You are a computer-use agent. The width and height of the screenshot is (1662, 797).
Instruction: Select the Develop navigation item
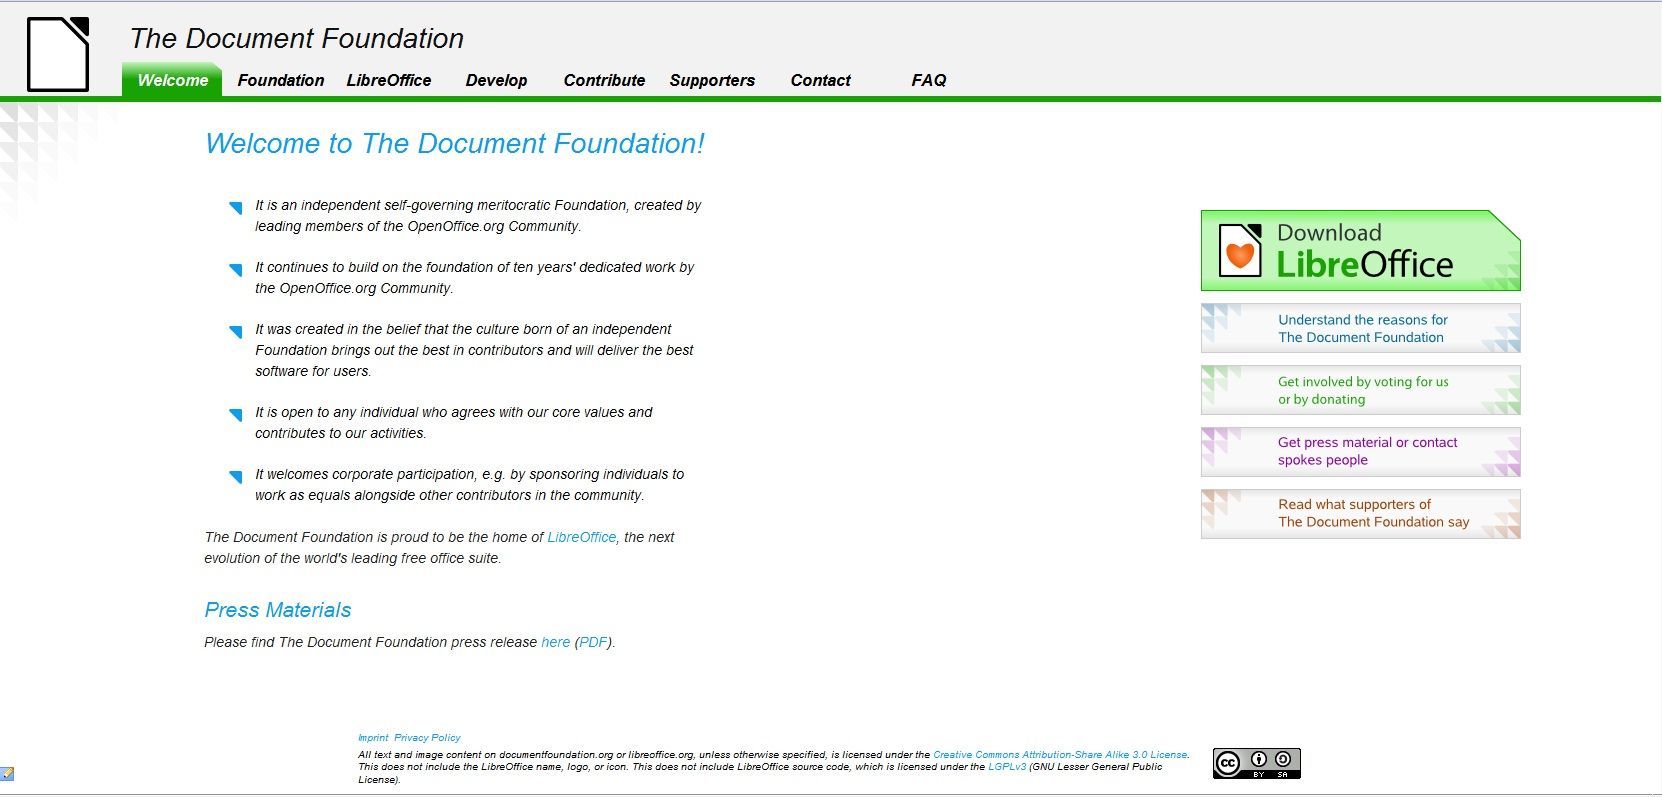click(496, 80)
